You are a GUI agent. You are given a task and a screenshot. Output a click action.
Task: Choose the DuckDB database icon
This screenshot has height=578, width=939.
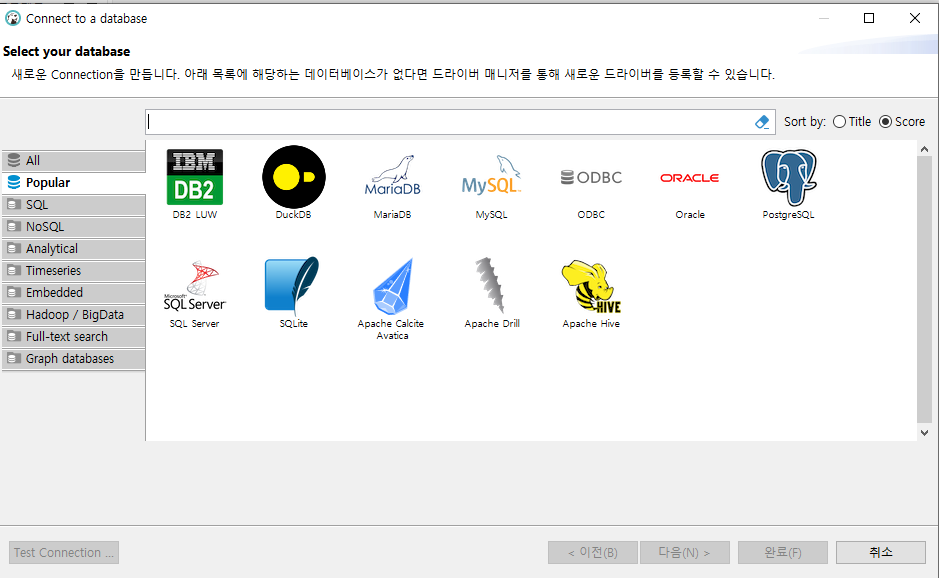click(x=293, y=177)
